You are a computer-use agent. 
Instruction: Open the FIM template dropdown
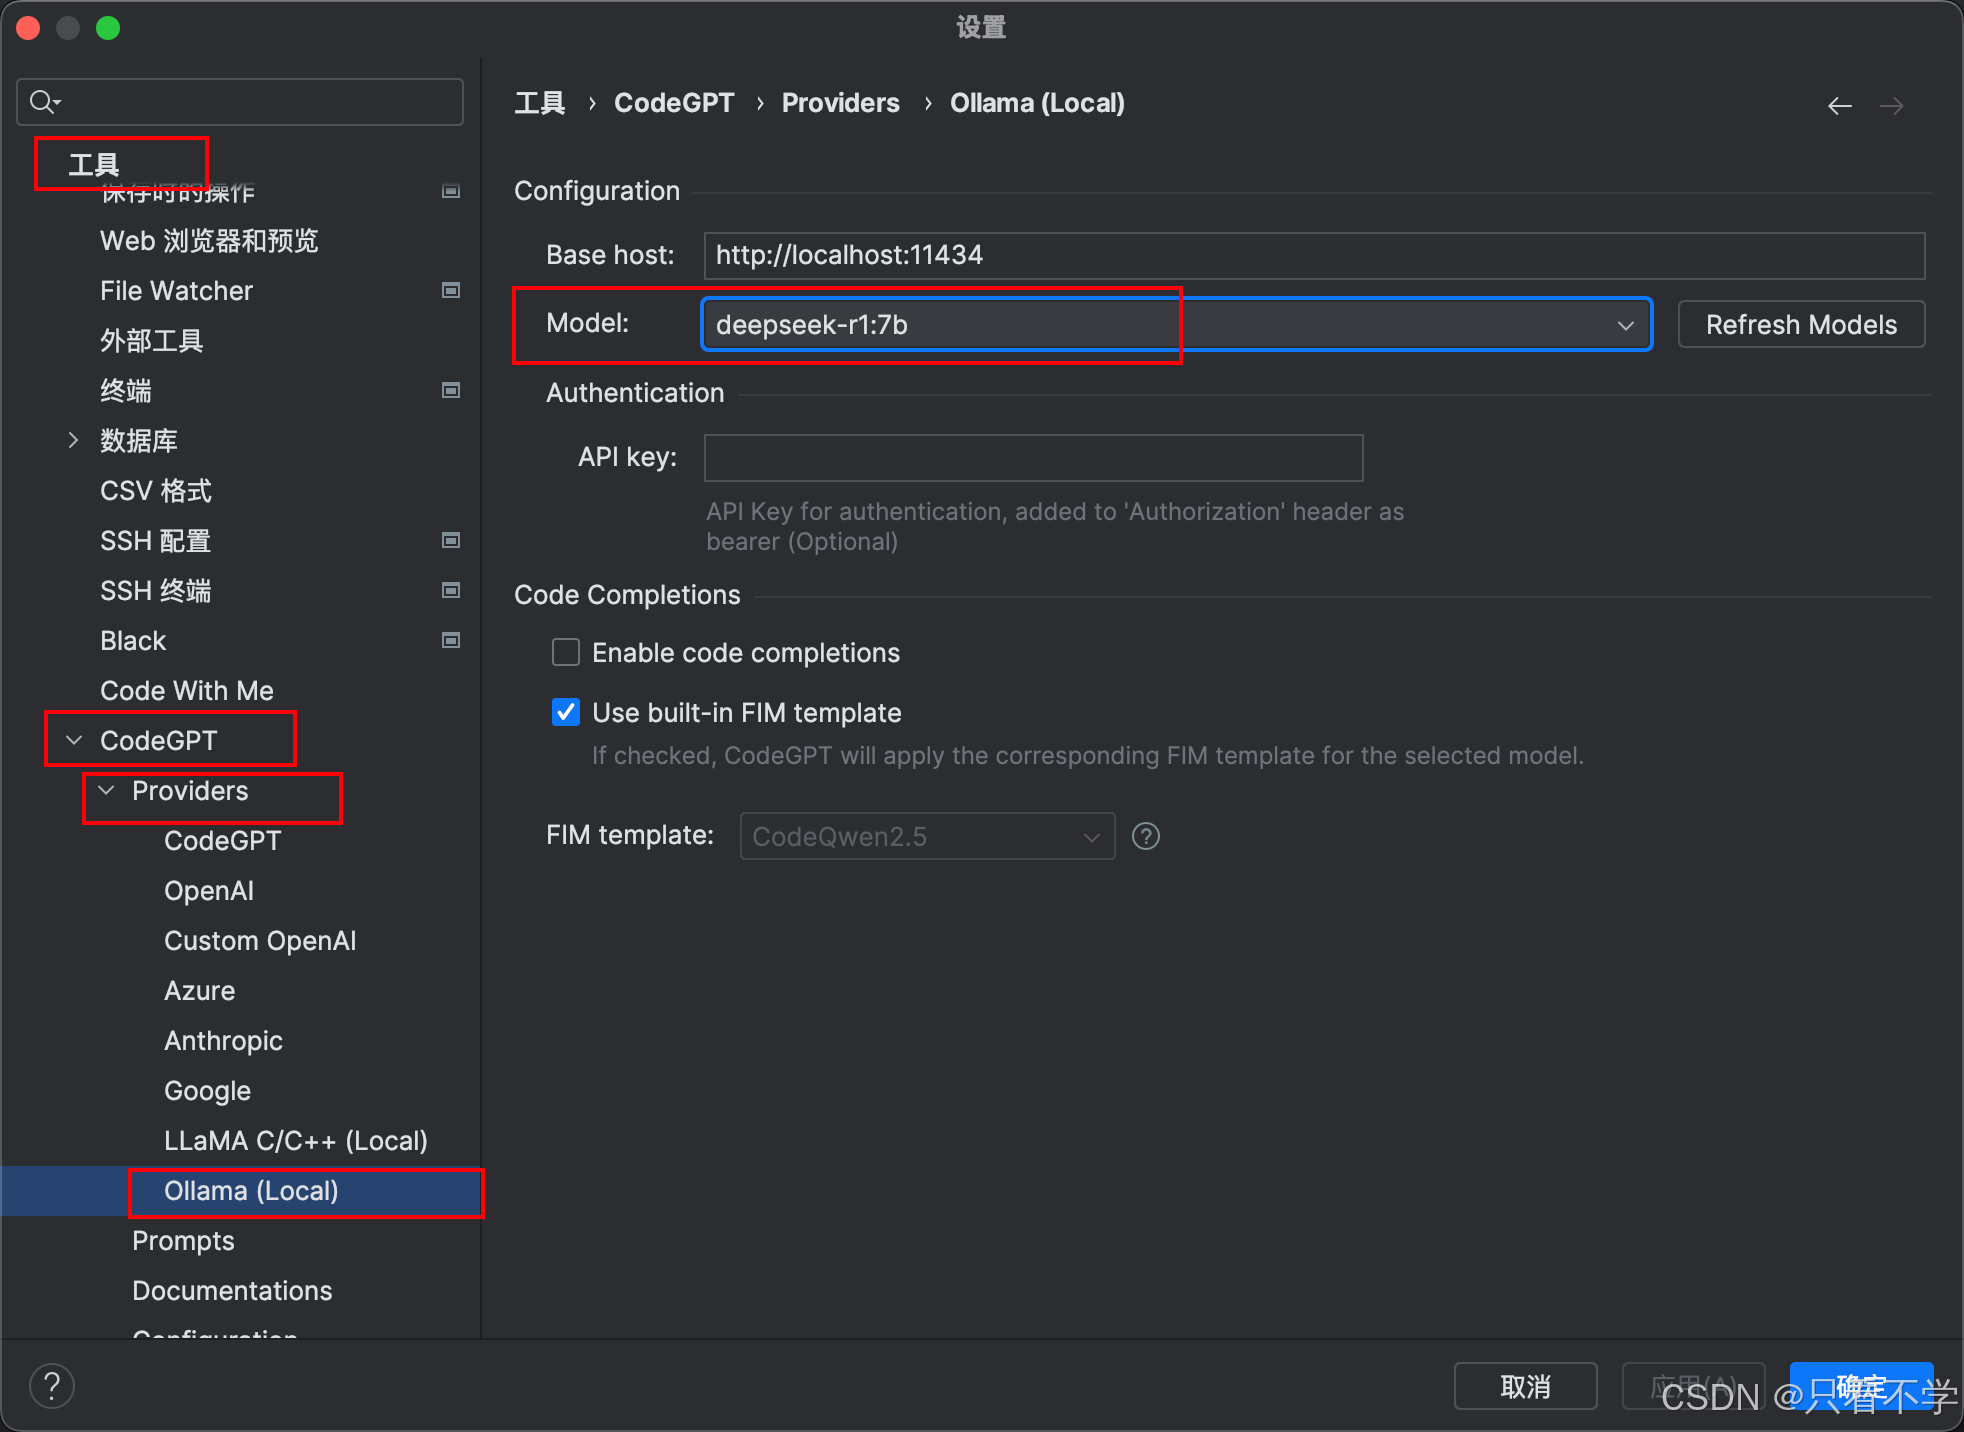[1090, 836]
